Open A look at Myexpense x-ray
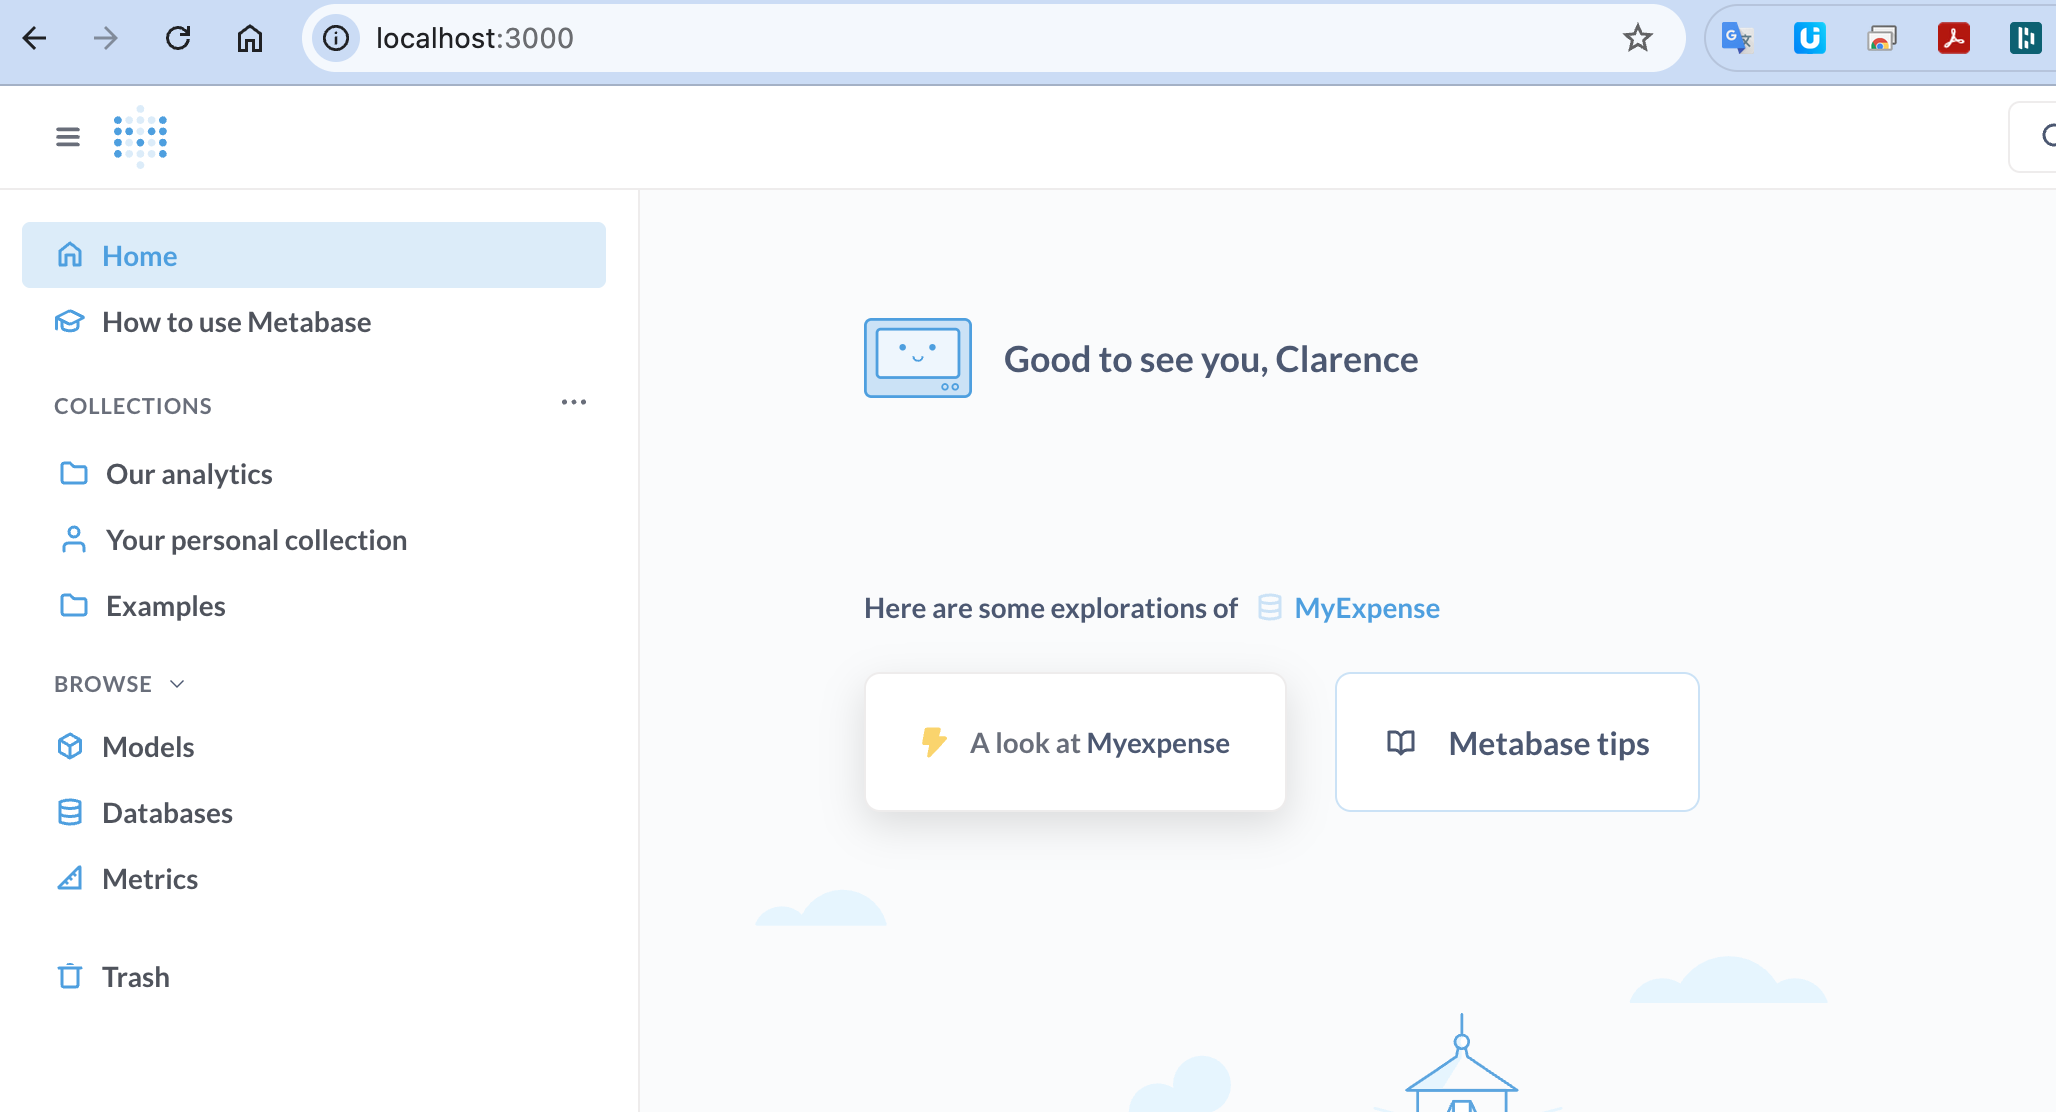 pyautogui.click(x=1075, y=742)
